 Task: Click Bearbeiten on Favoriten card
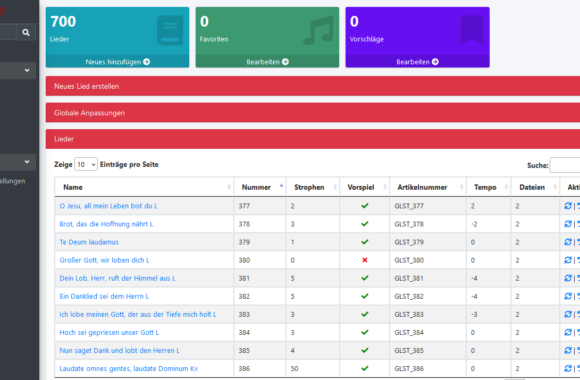[267, 62]
